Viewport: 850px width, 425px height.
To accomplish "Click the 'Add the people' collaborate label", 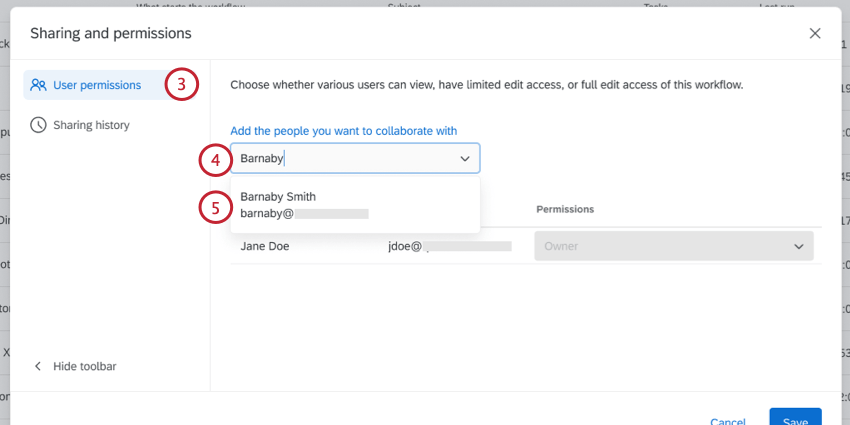I will (343, 131).
